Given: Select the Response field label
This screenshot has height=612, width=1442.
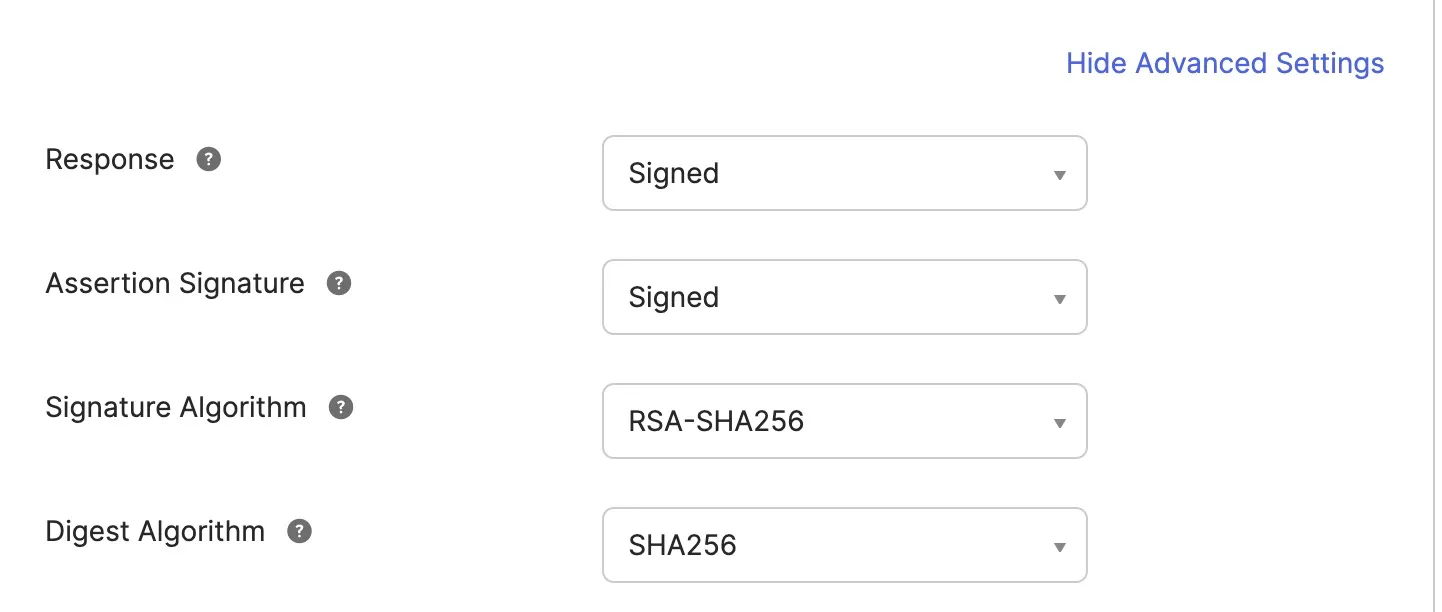Looking at the screenshot, I should click(x=109, y=158).
